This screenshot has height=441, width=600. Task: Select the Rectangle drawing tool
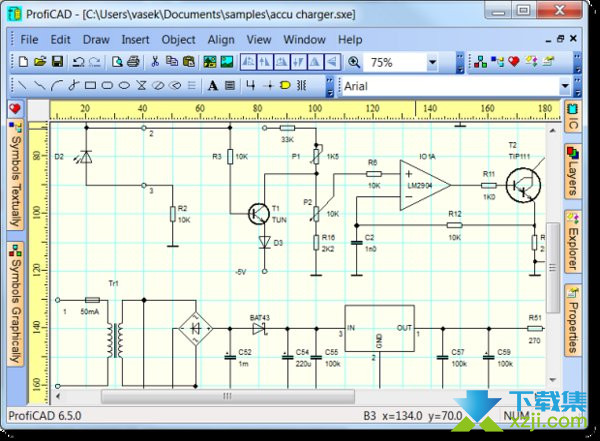click(x=90, y=85)
